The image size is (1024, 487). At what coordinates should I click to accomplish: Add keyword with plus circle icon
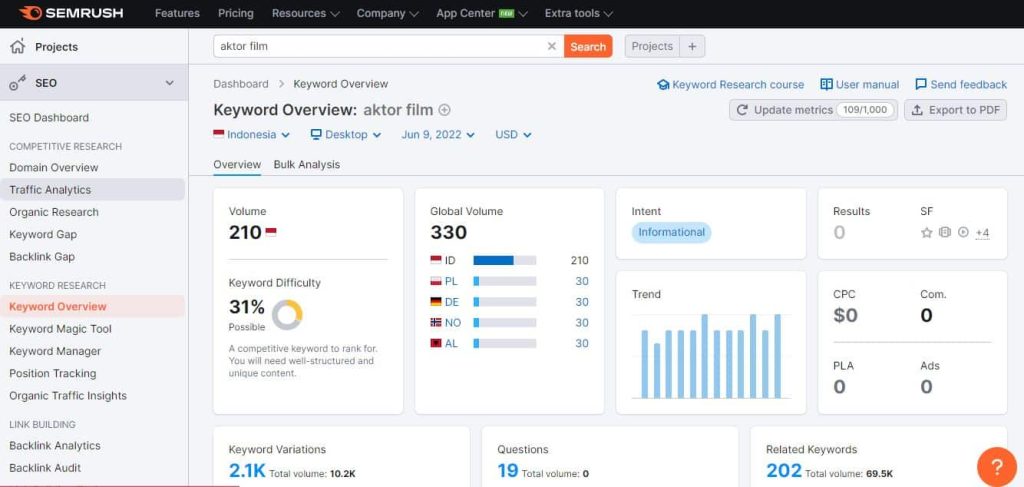pos(445,110)
